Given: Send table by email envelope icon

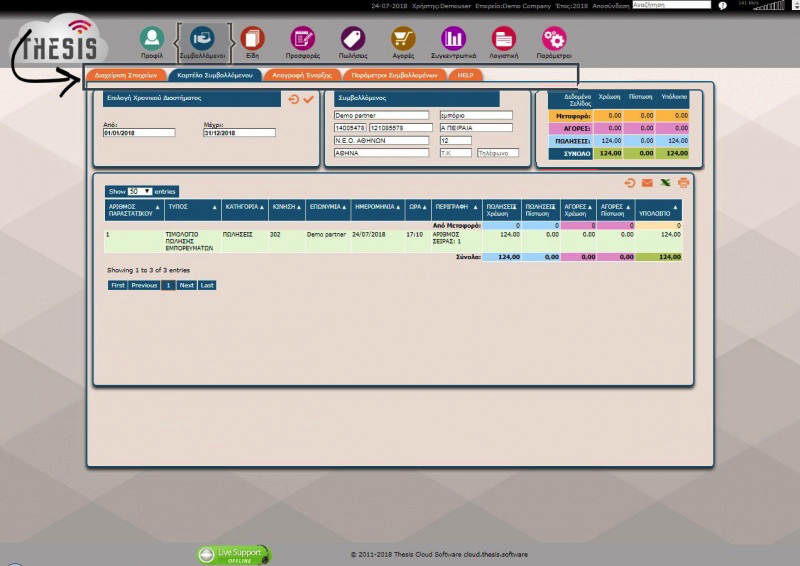Looking at the screenshot, I should coord(647,183).
